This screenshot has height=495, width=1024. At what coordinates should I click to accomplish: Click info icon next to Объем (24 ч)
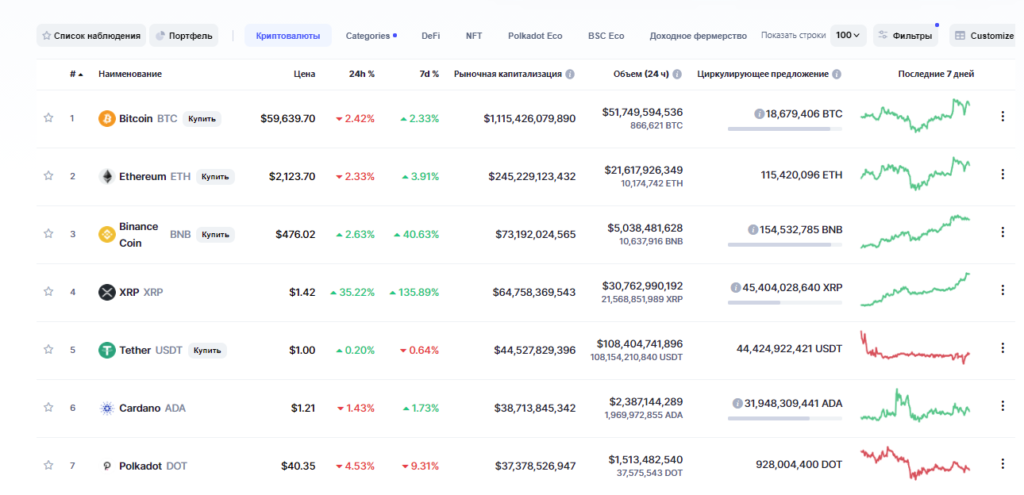point(677,74)
